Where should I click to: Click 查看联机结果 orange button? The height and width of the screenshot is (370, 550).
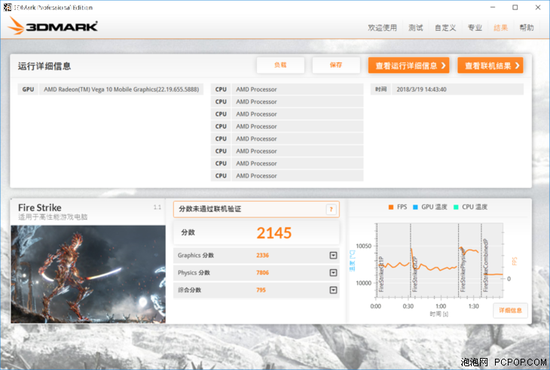tap(490, 66)
